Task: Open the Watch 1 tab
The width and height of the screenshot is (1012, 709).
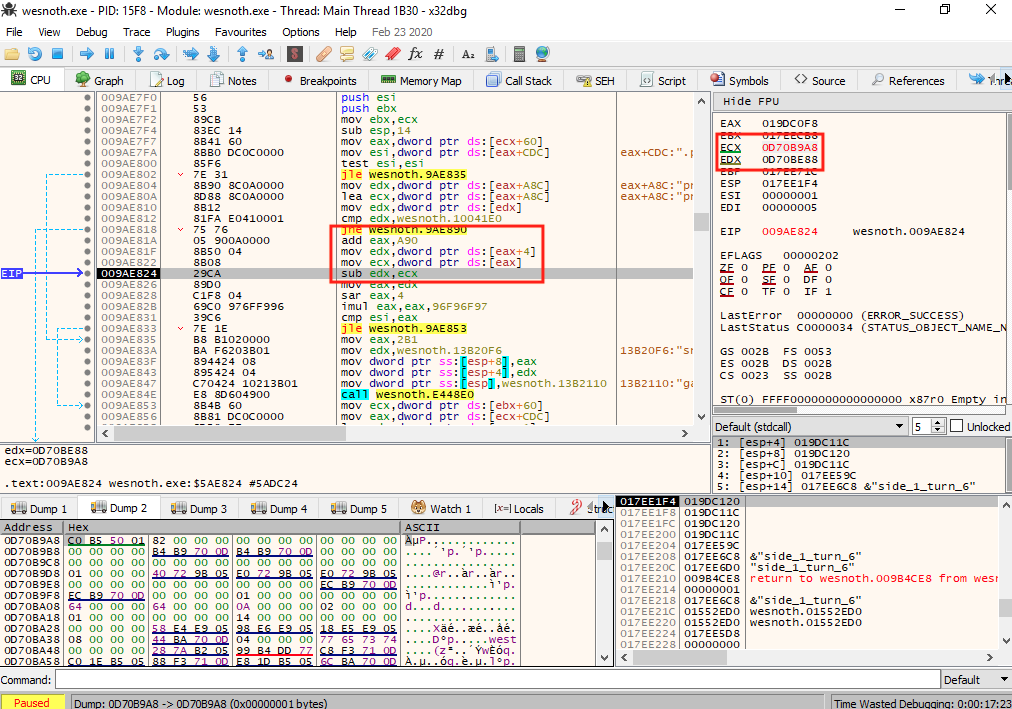Action: pos(441,508)
